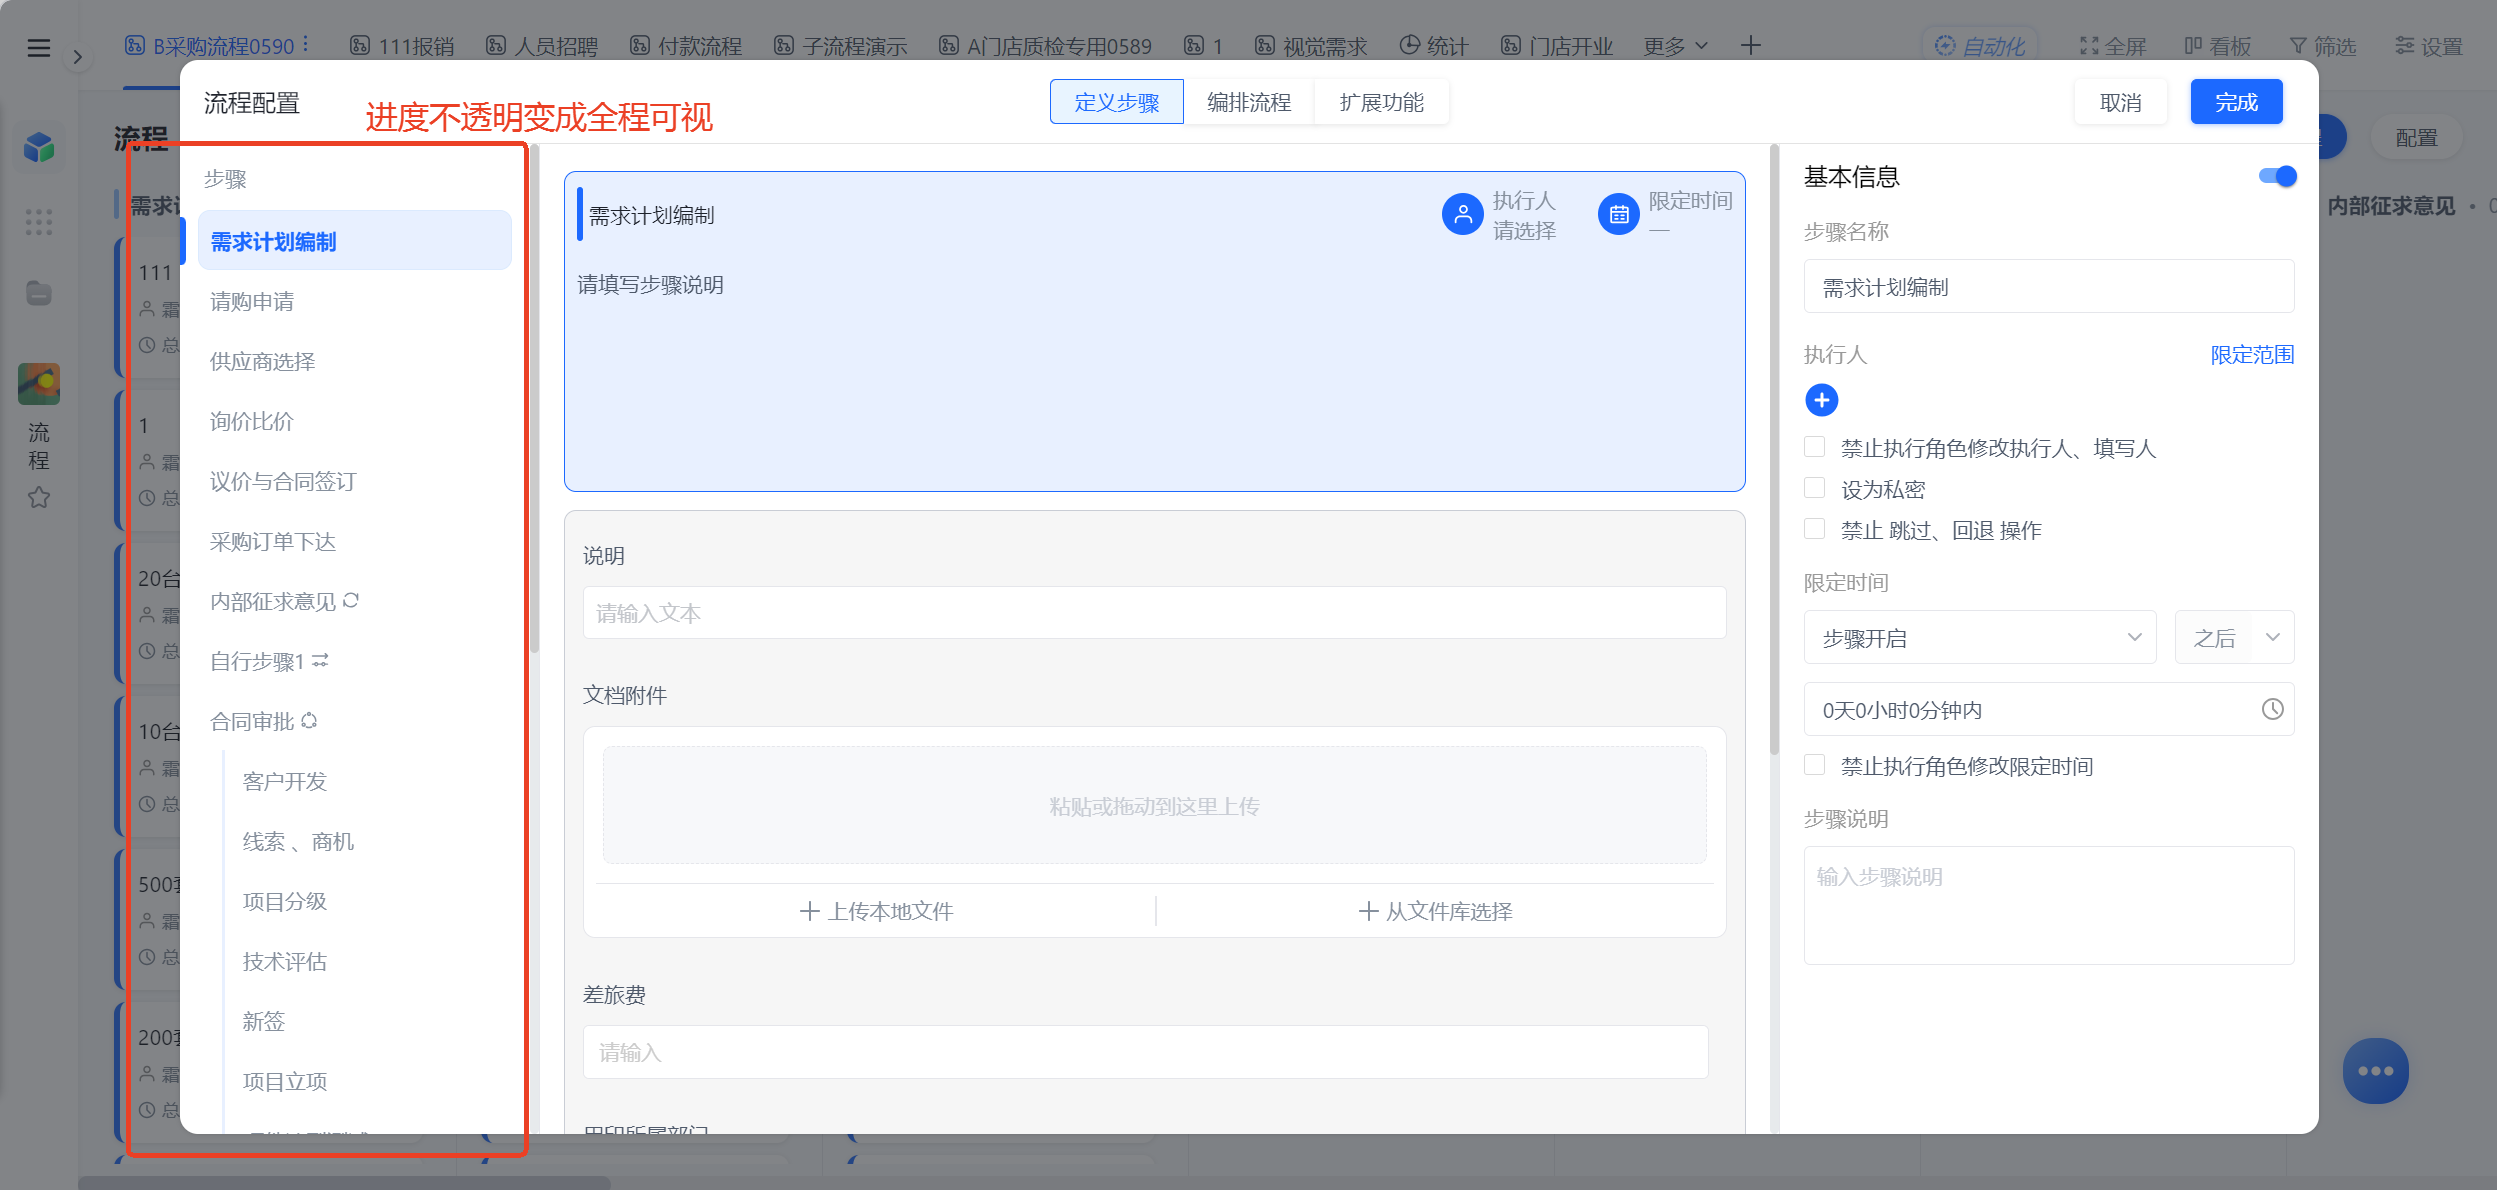Open the hamburger menu icon
Screen dimensions: 2497x1190
pos(38,47)
